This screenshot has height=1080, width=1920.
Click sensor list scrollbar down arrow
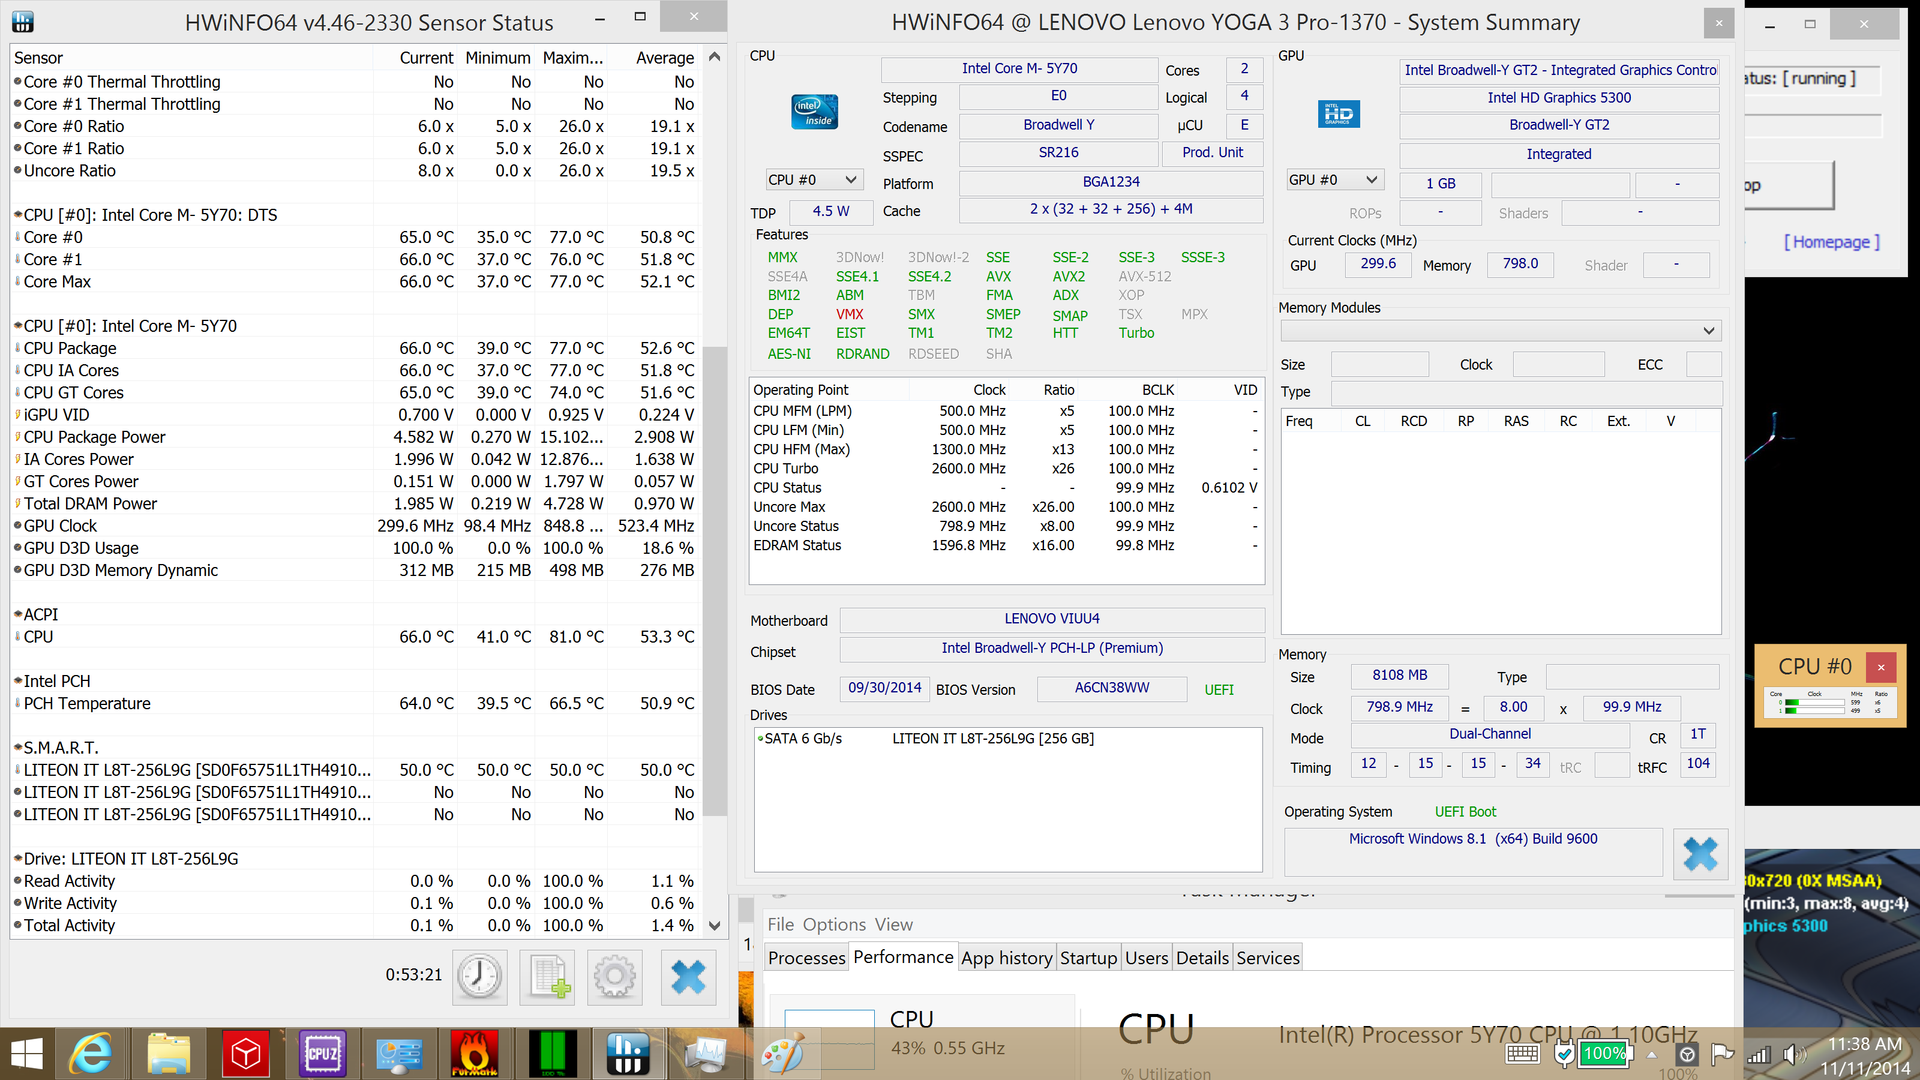point(714,926)
